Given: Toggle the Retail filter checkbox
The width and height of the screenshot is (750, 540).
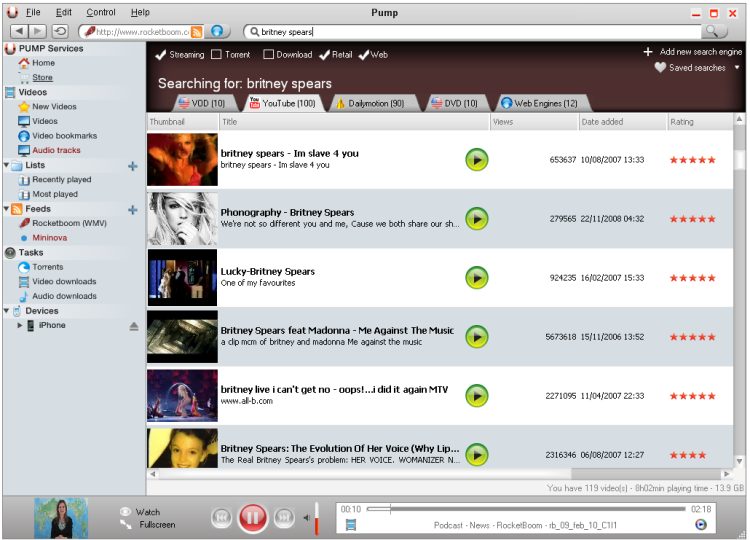Looking at the screenshot, I should [325, 55].
